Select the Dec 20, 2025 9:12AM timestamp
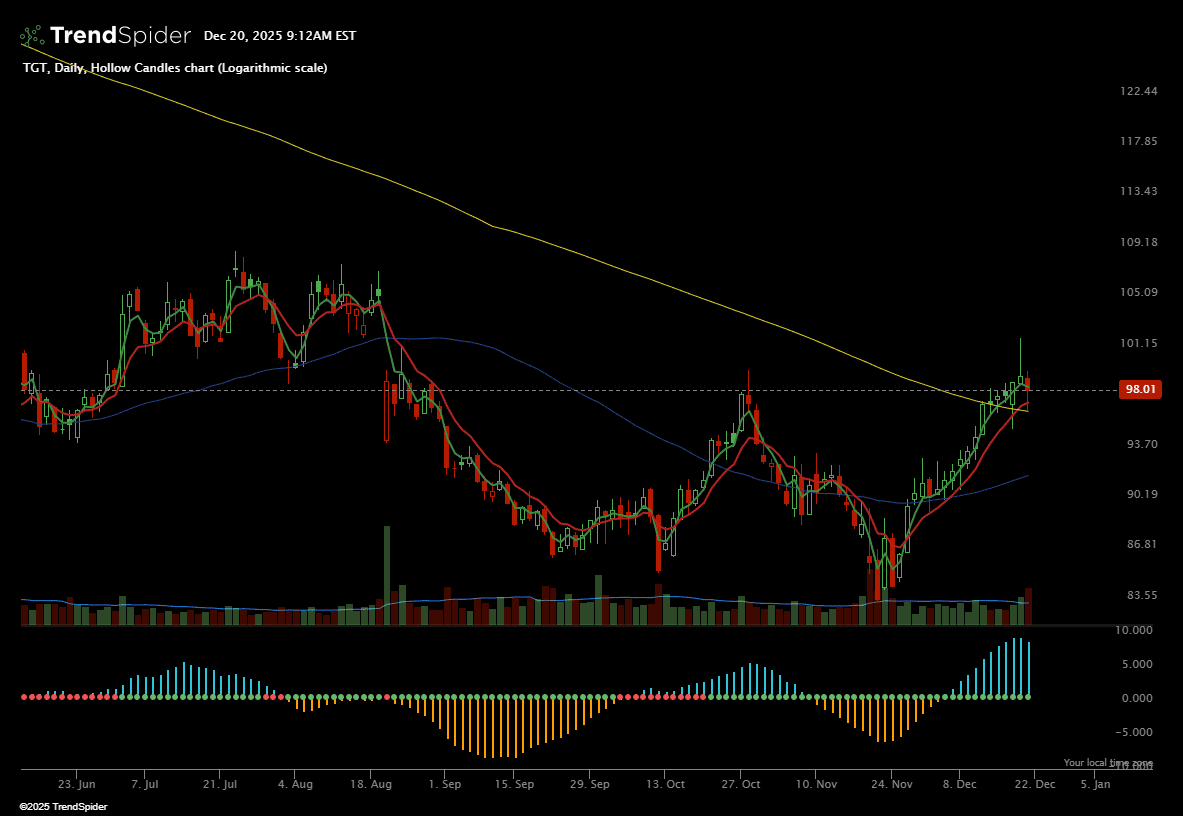 [279, 36]
